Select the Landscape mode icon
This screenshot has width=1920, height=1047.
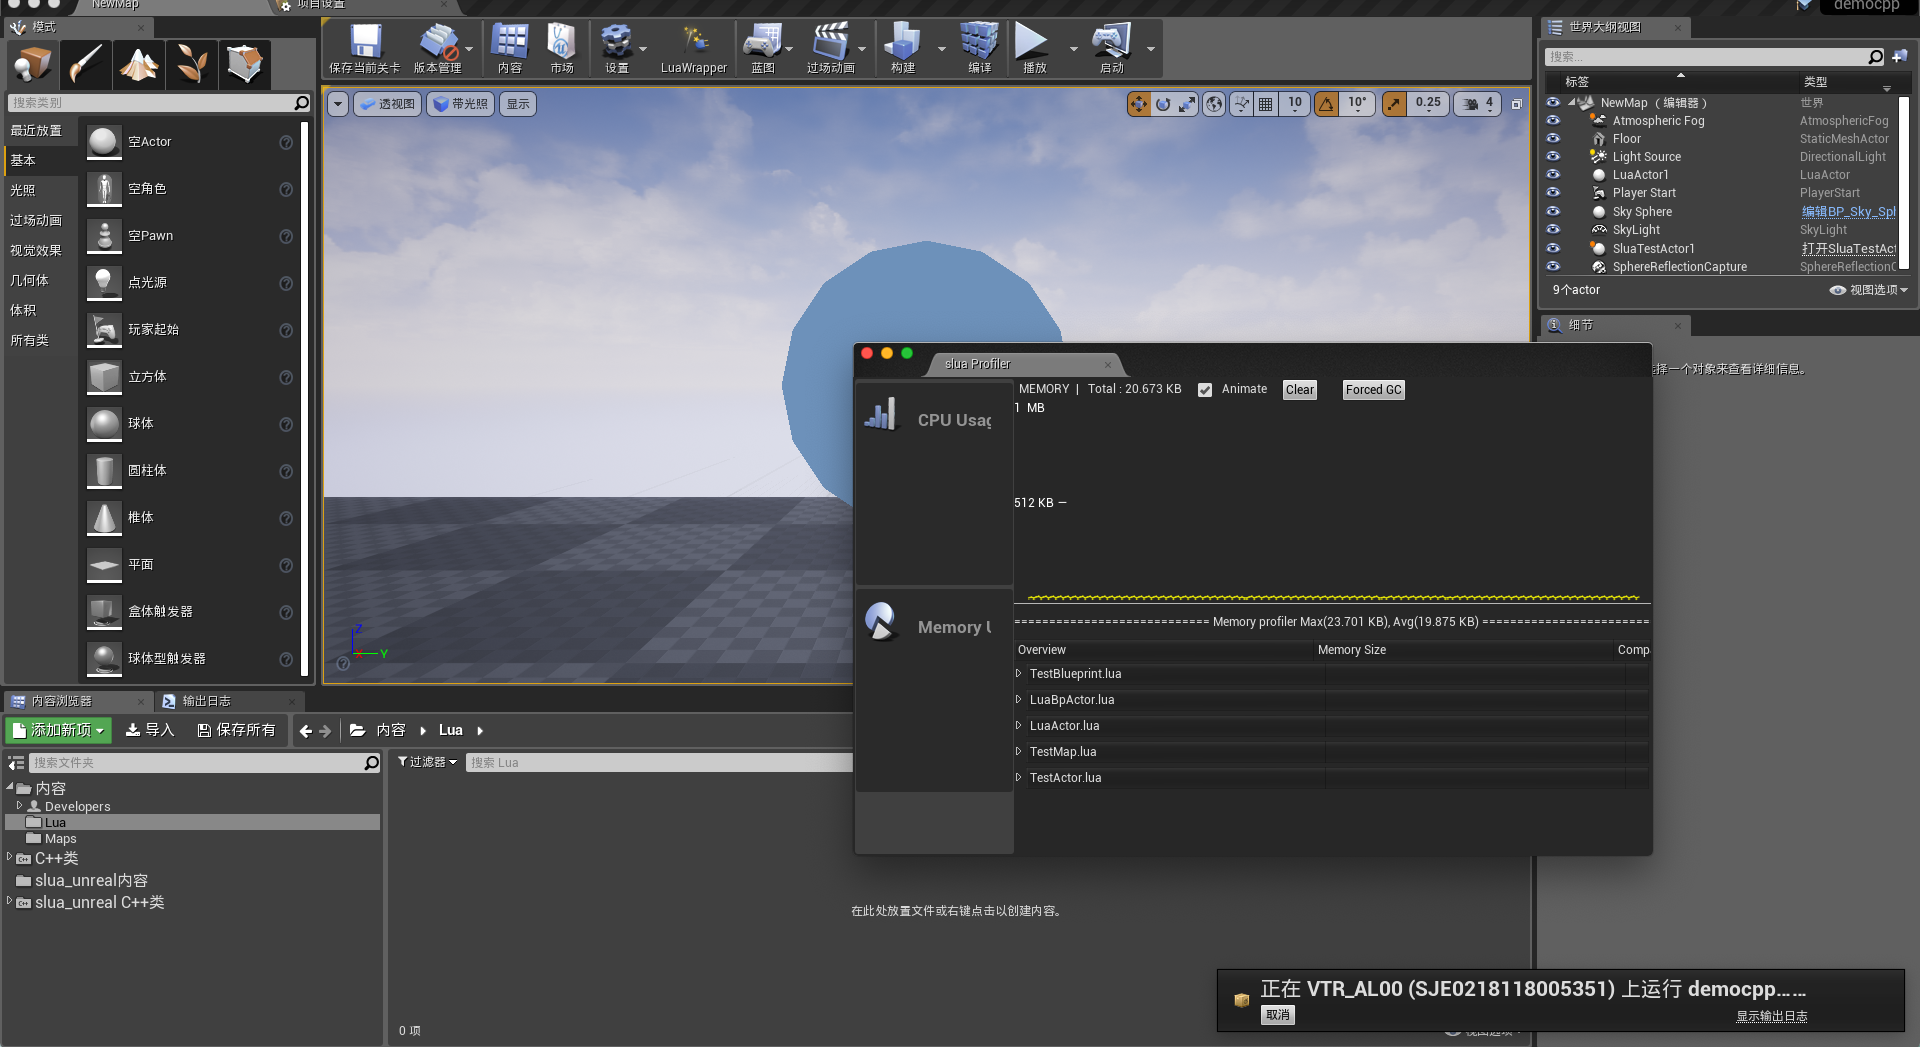coord(138,64)
